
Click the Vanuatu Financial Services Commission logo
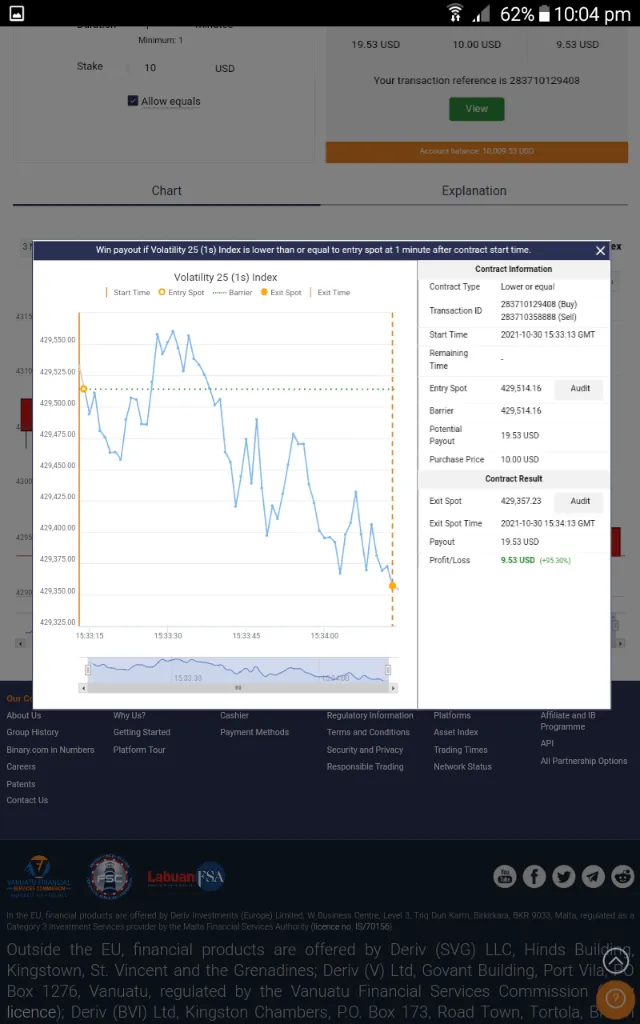tap(38, 876)
